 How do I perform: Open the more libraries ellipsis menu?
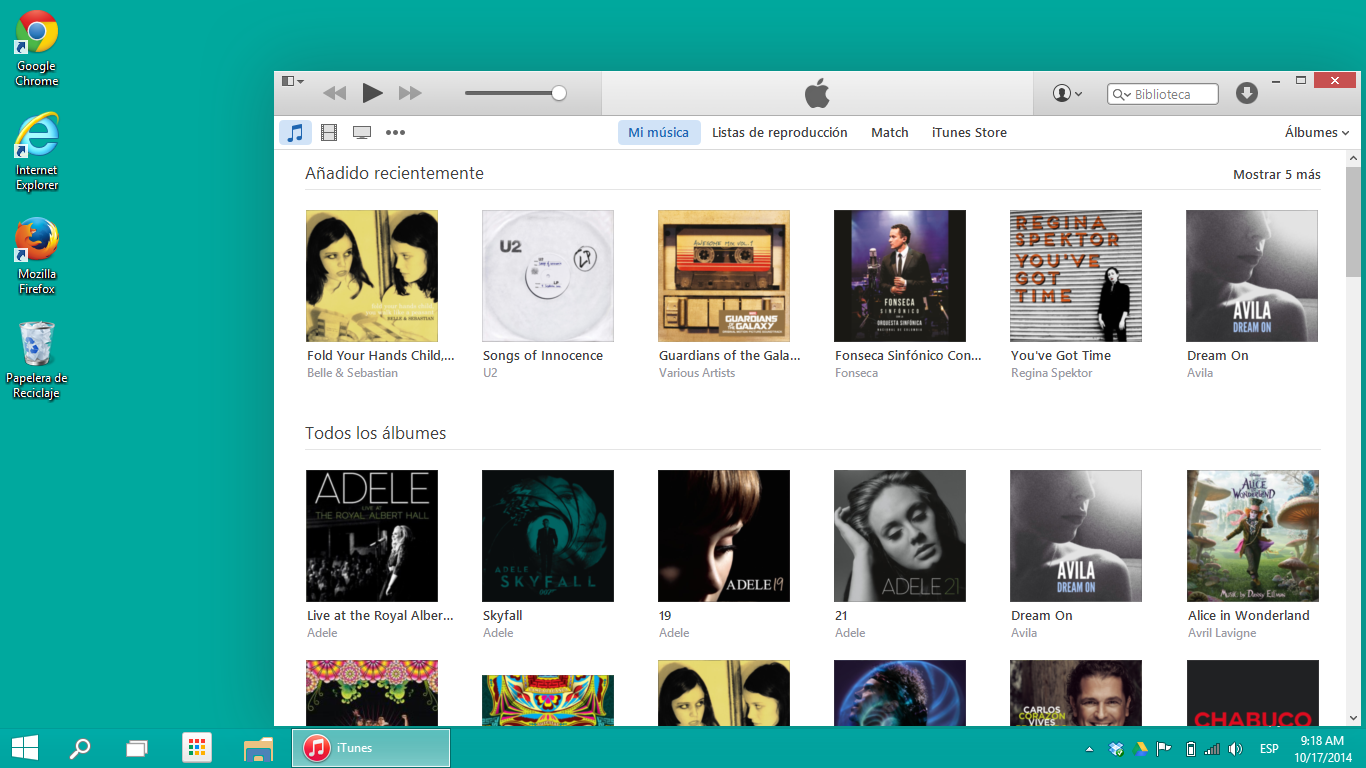coord(396,132)
